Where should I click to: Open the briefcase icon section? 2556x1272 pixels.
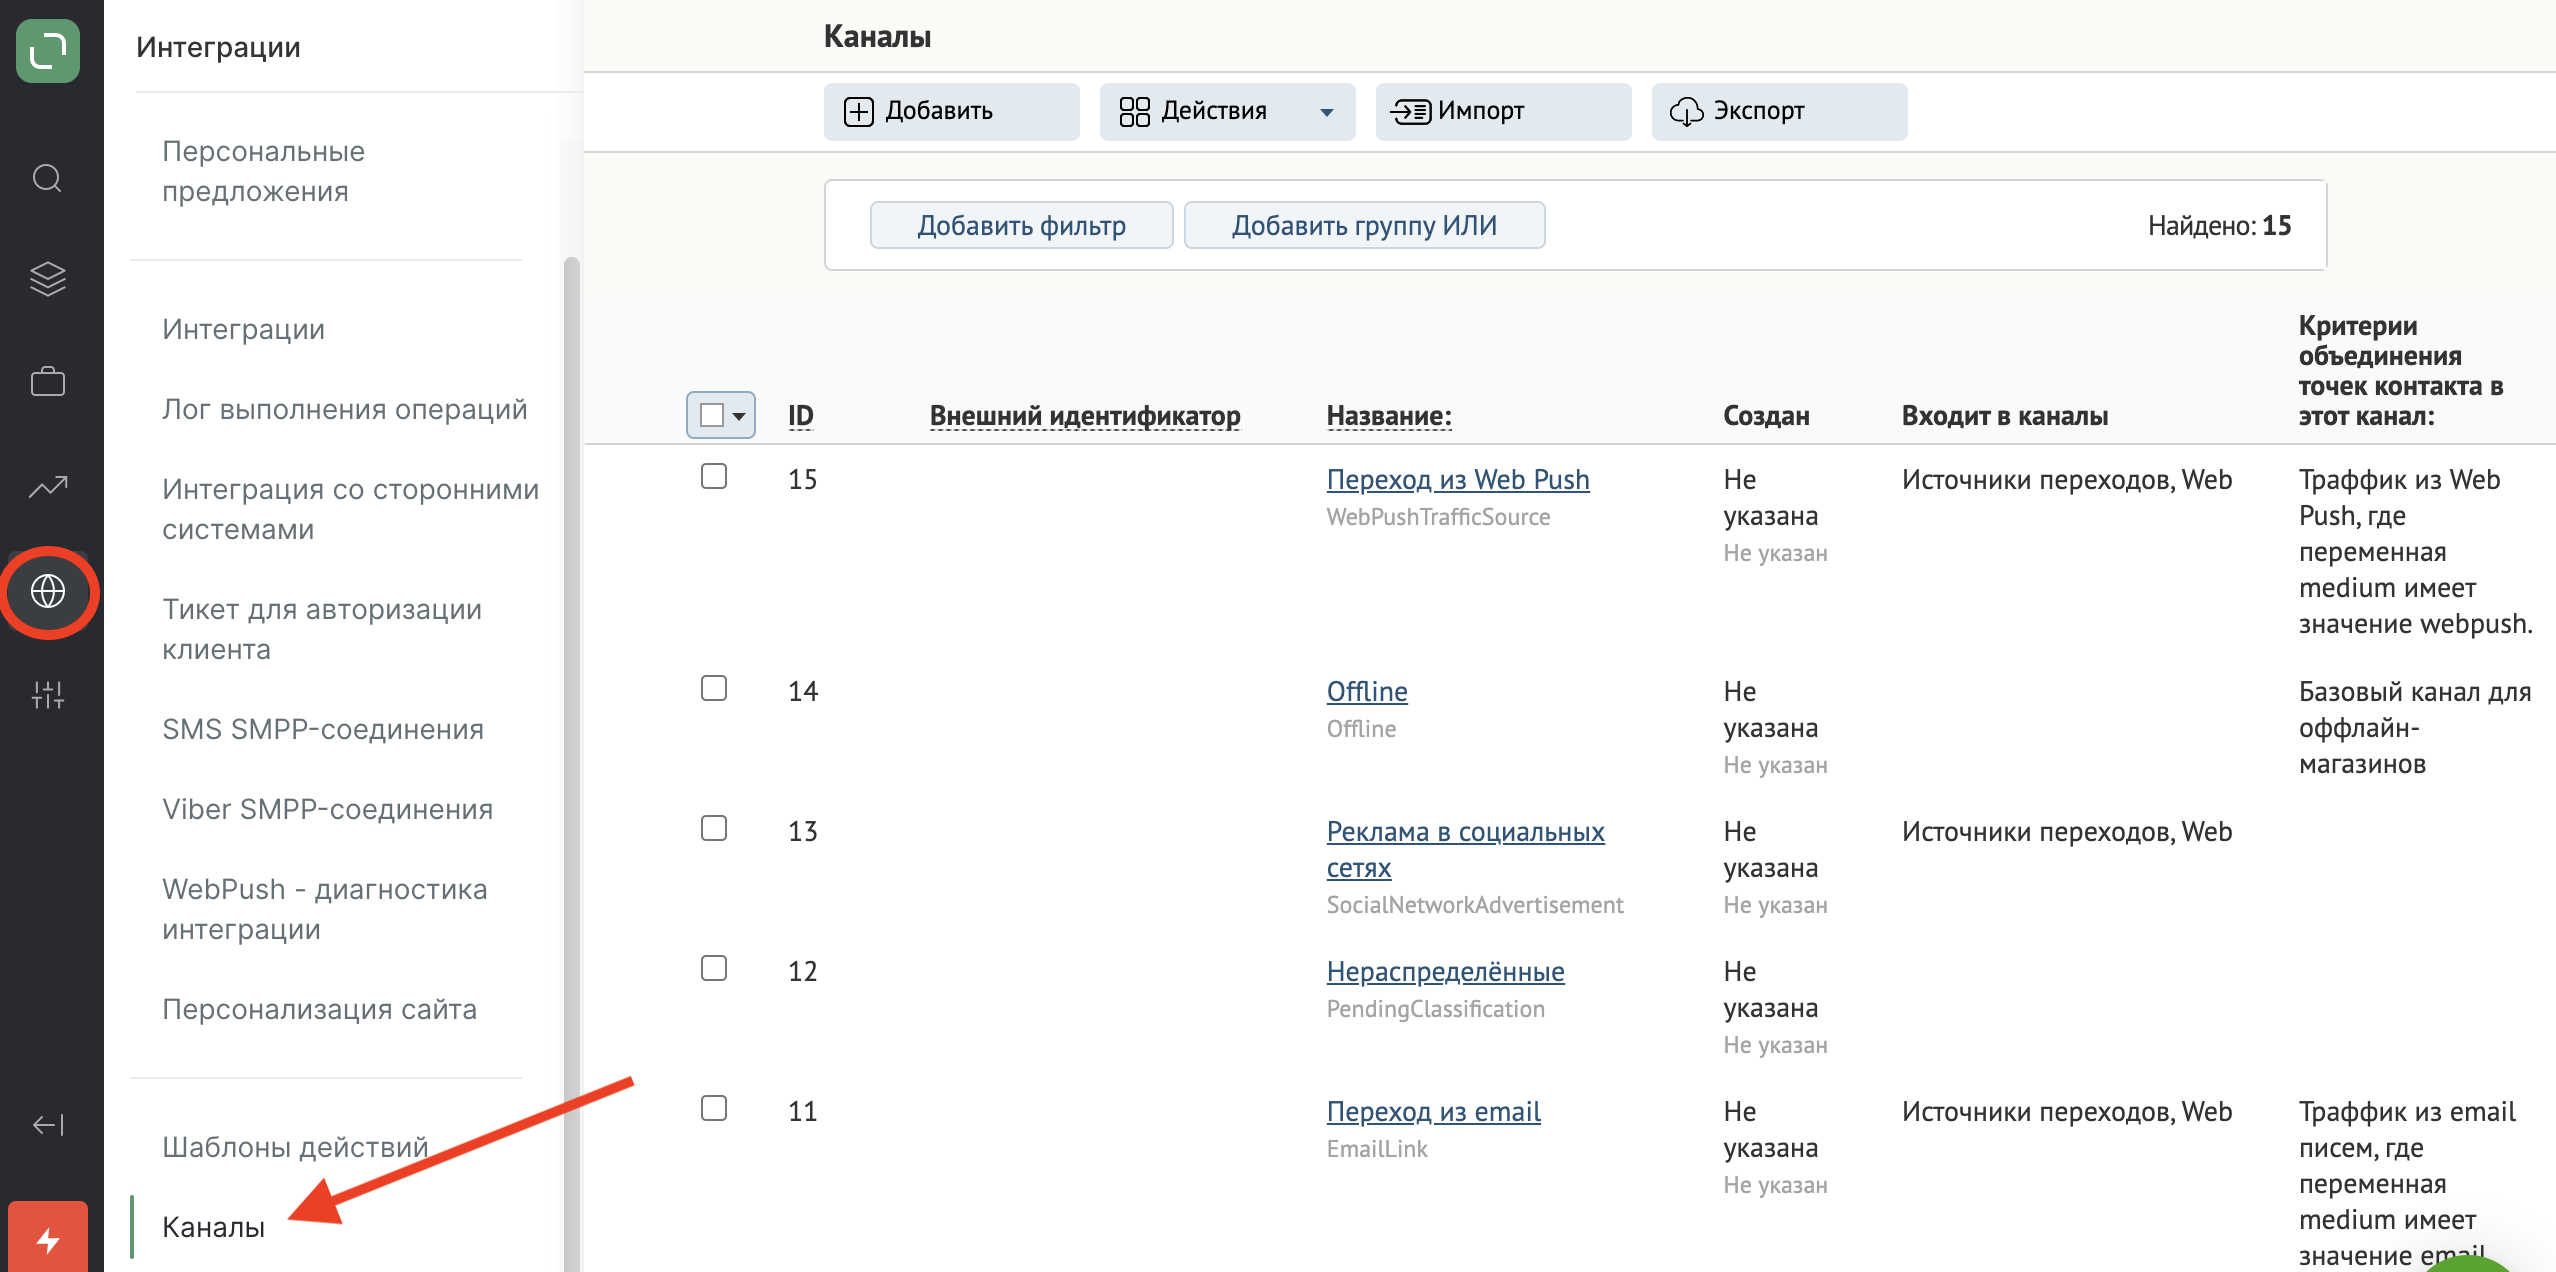(47, 382)
